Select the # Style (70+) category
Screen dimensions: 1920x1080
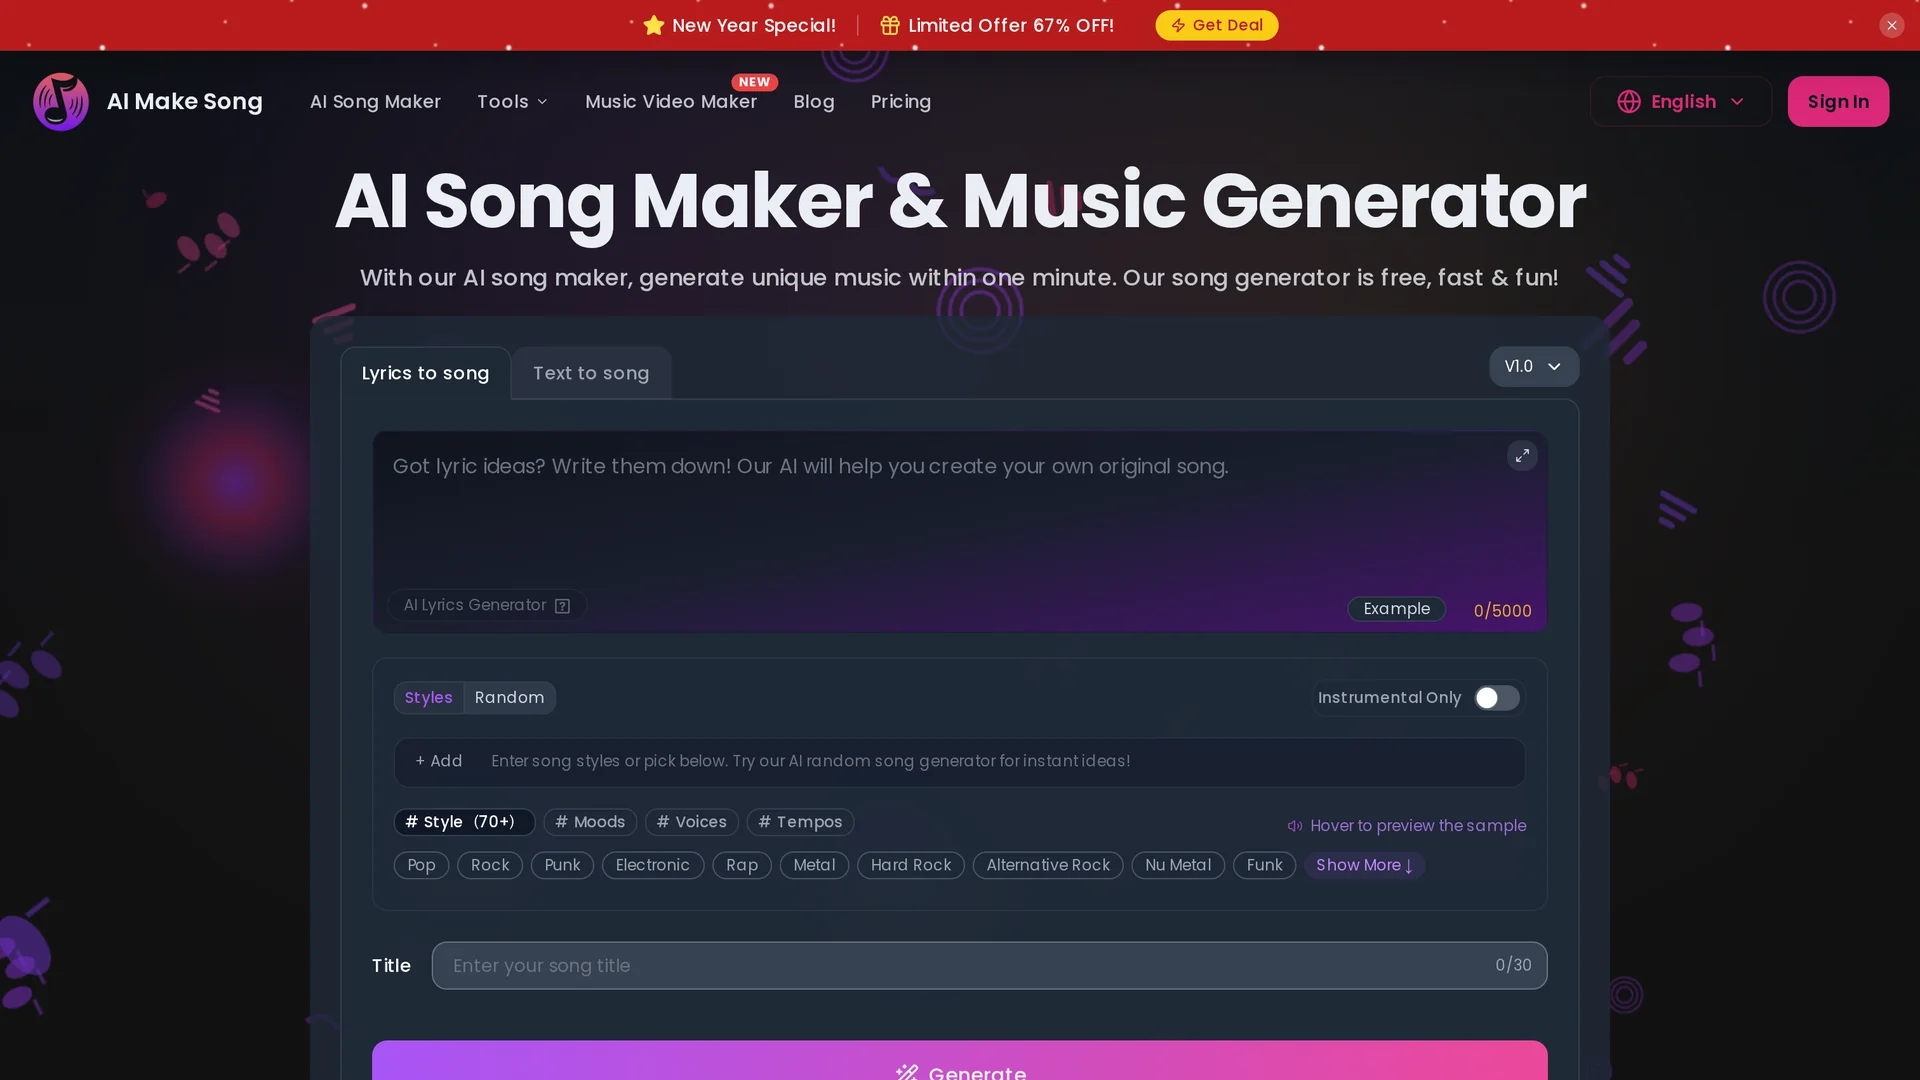(x=464, y=822)
